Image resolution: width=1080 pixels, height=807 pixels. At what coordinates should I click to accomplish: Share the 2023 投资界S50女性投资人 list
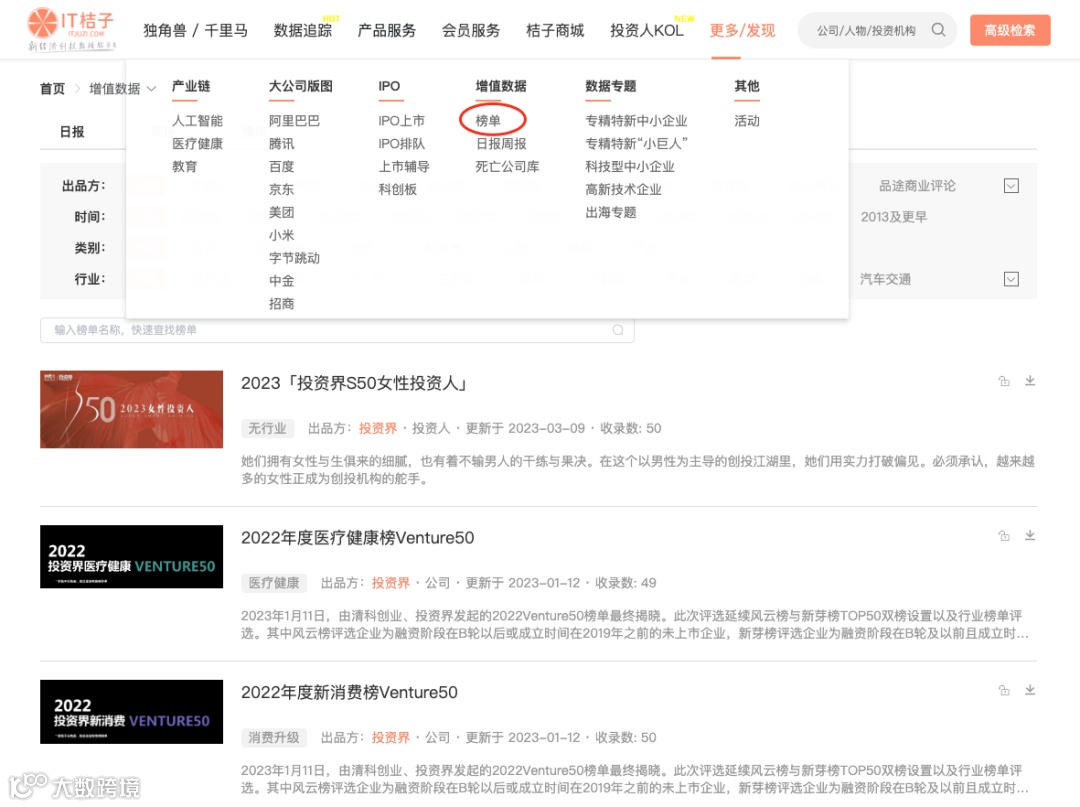pos(1004,381)
